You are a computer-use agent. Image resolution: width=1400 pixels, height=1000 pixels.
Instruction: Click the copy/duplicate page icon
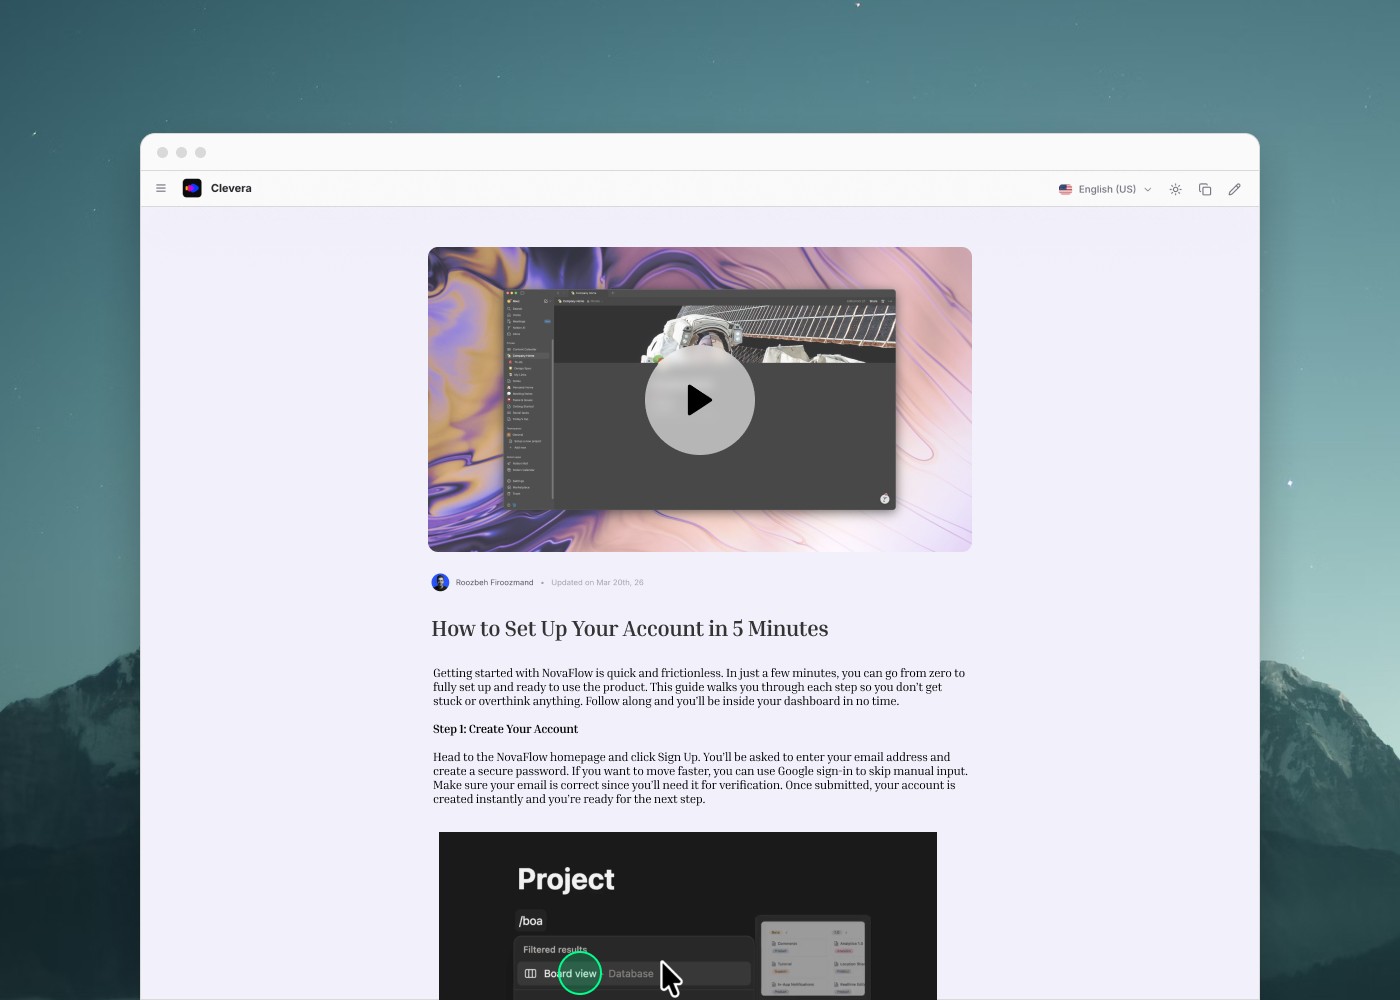click(x=1205, y=189)
